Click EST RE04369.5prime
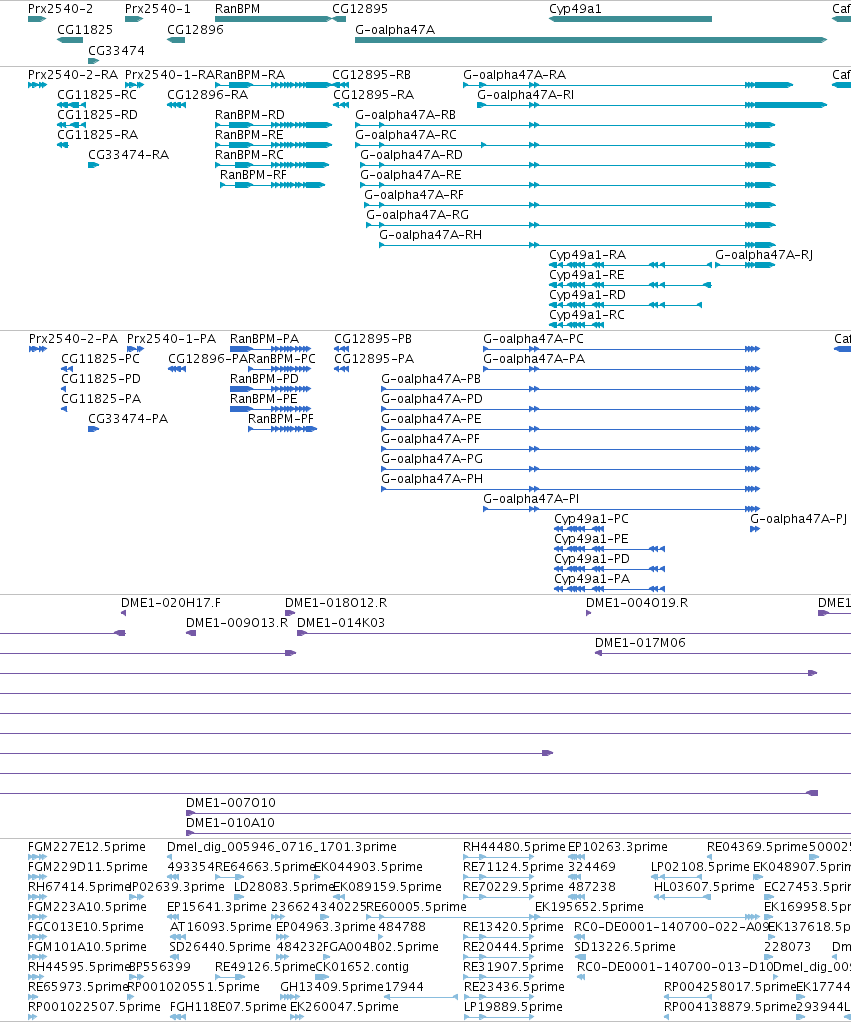Image resolution: width=851 pixels, height=1022 pixels. pyautogui.click(x=757, y=847)
